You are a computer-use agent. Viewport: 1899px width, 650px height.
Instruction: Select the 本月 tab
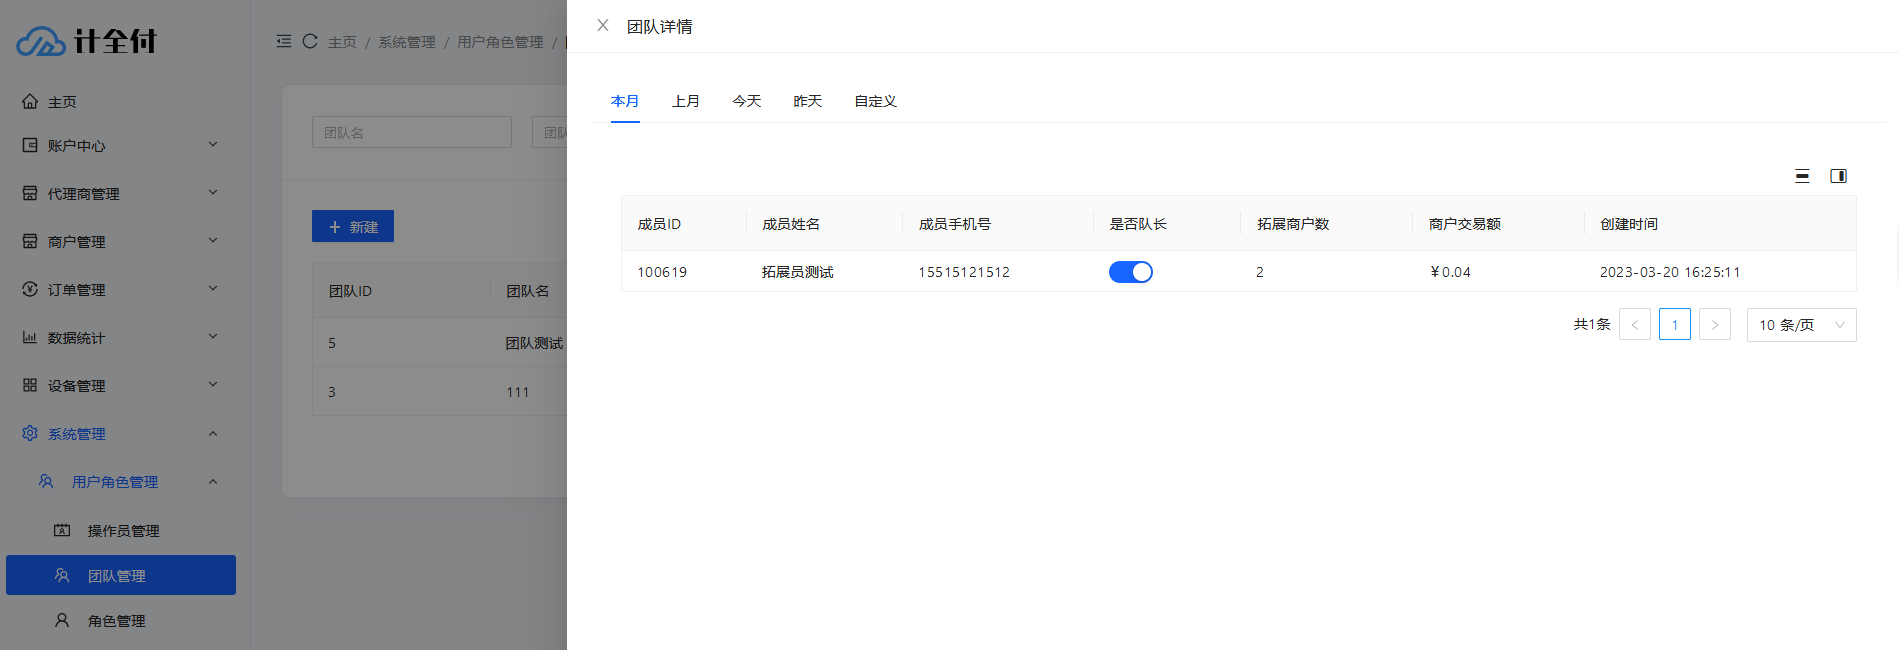(x=625, y=101)
